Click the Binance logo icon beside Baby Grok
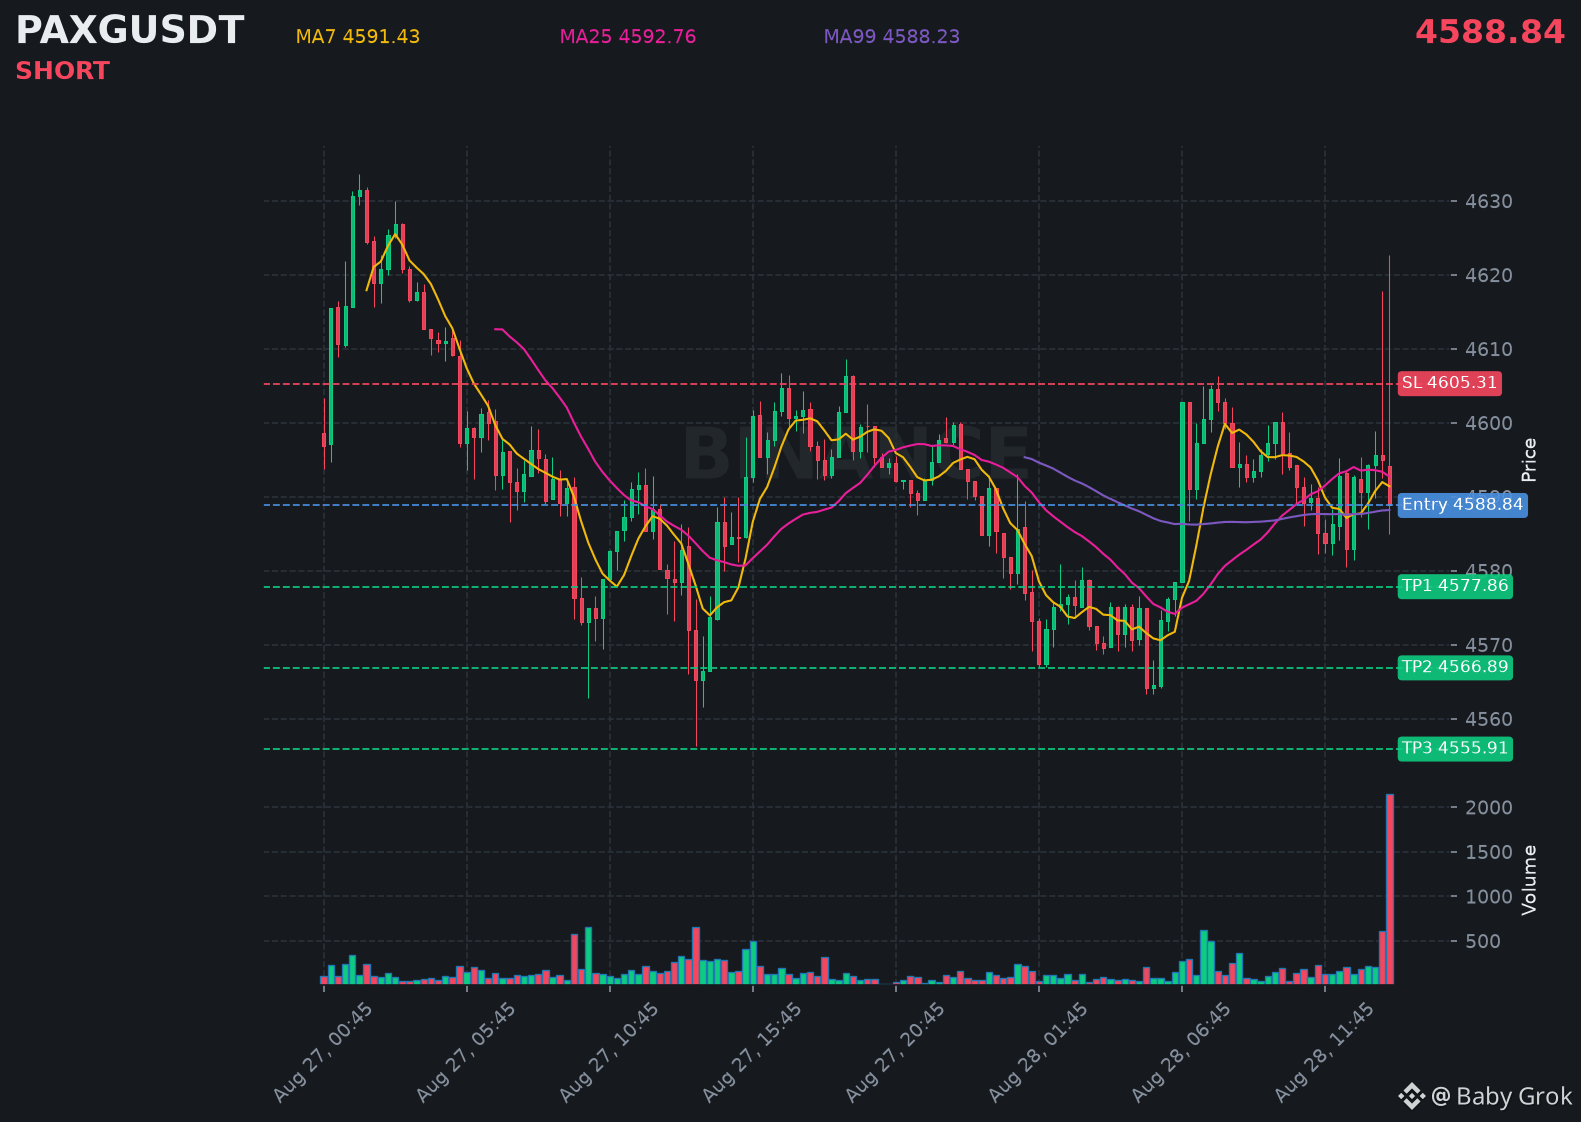The height and width of the screenshot is (1122, 1581). 1411,1097
